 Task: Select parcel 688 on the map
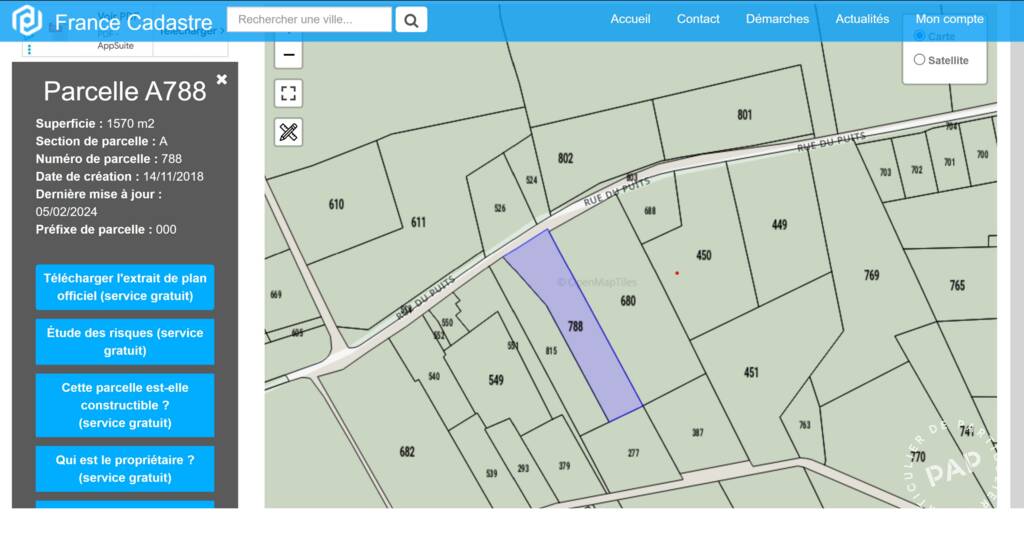point(650,210)
